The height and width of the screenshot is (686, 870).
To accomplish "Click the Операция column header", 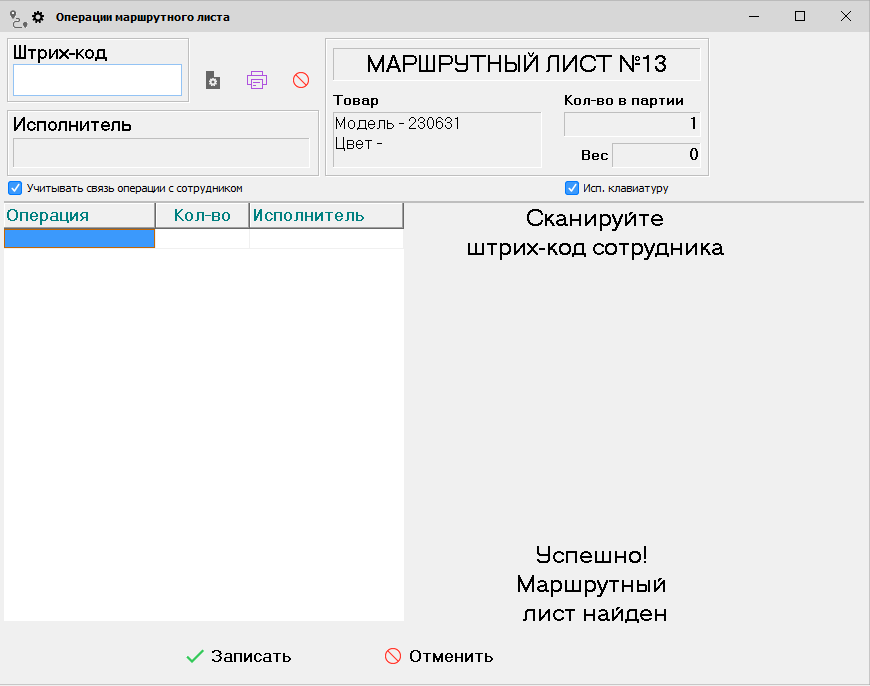I will [79, 215].
